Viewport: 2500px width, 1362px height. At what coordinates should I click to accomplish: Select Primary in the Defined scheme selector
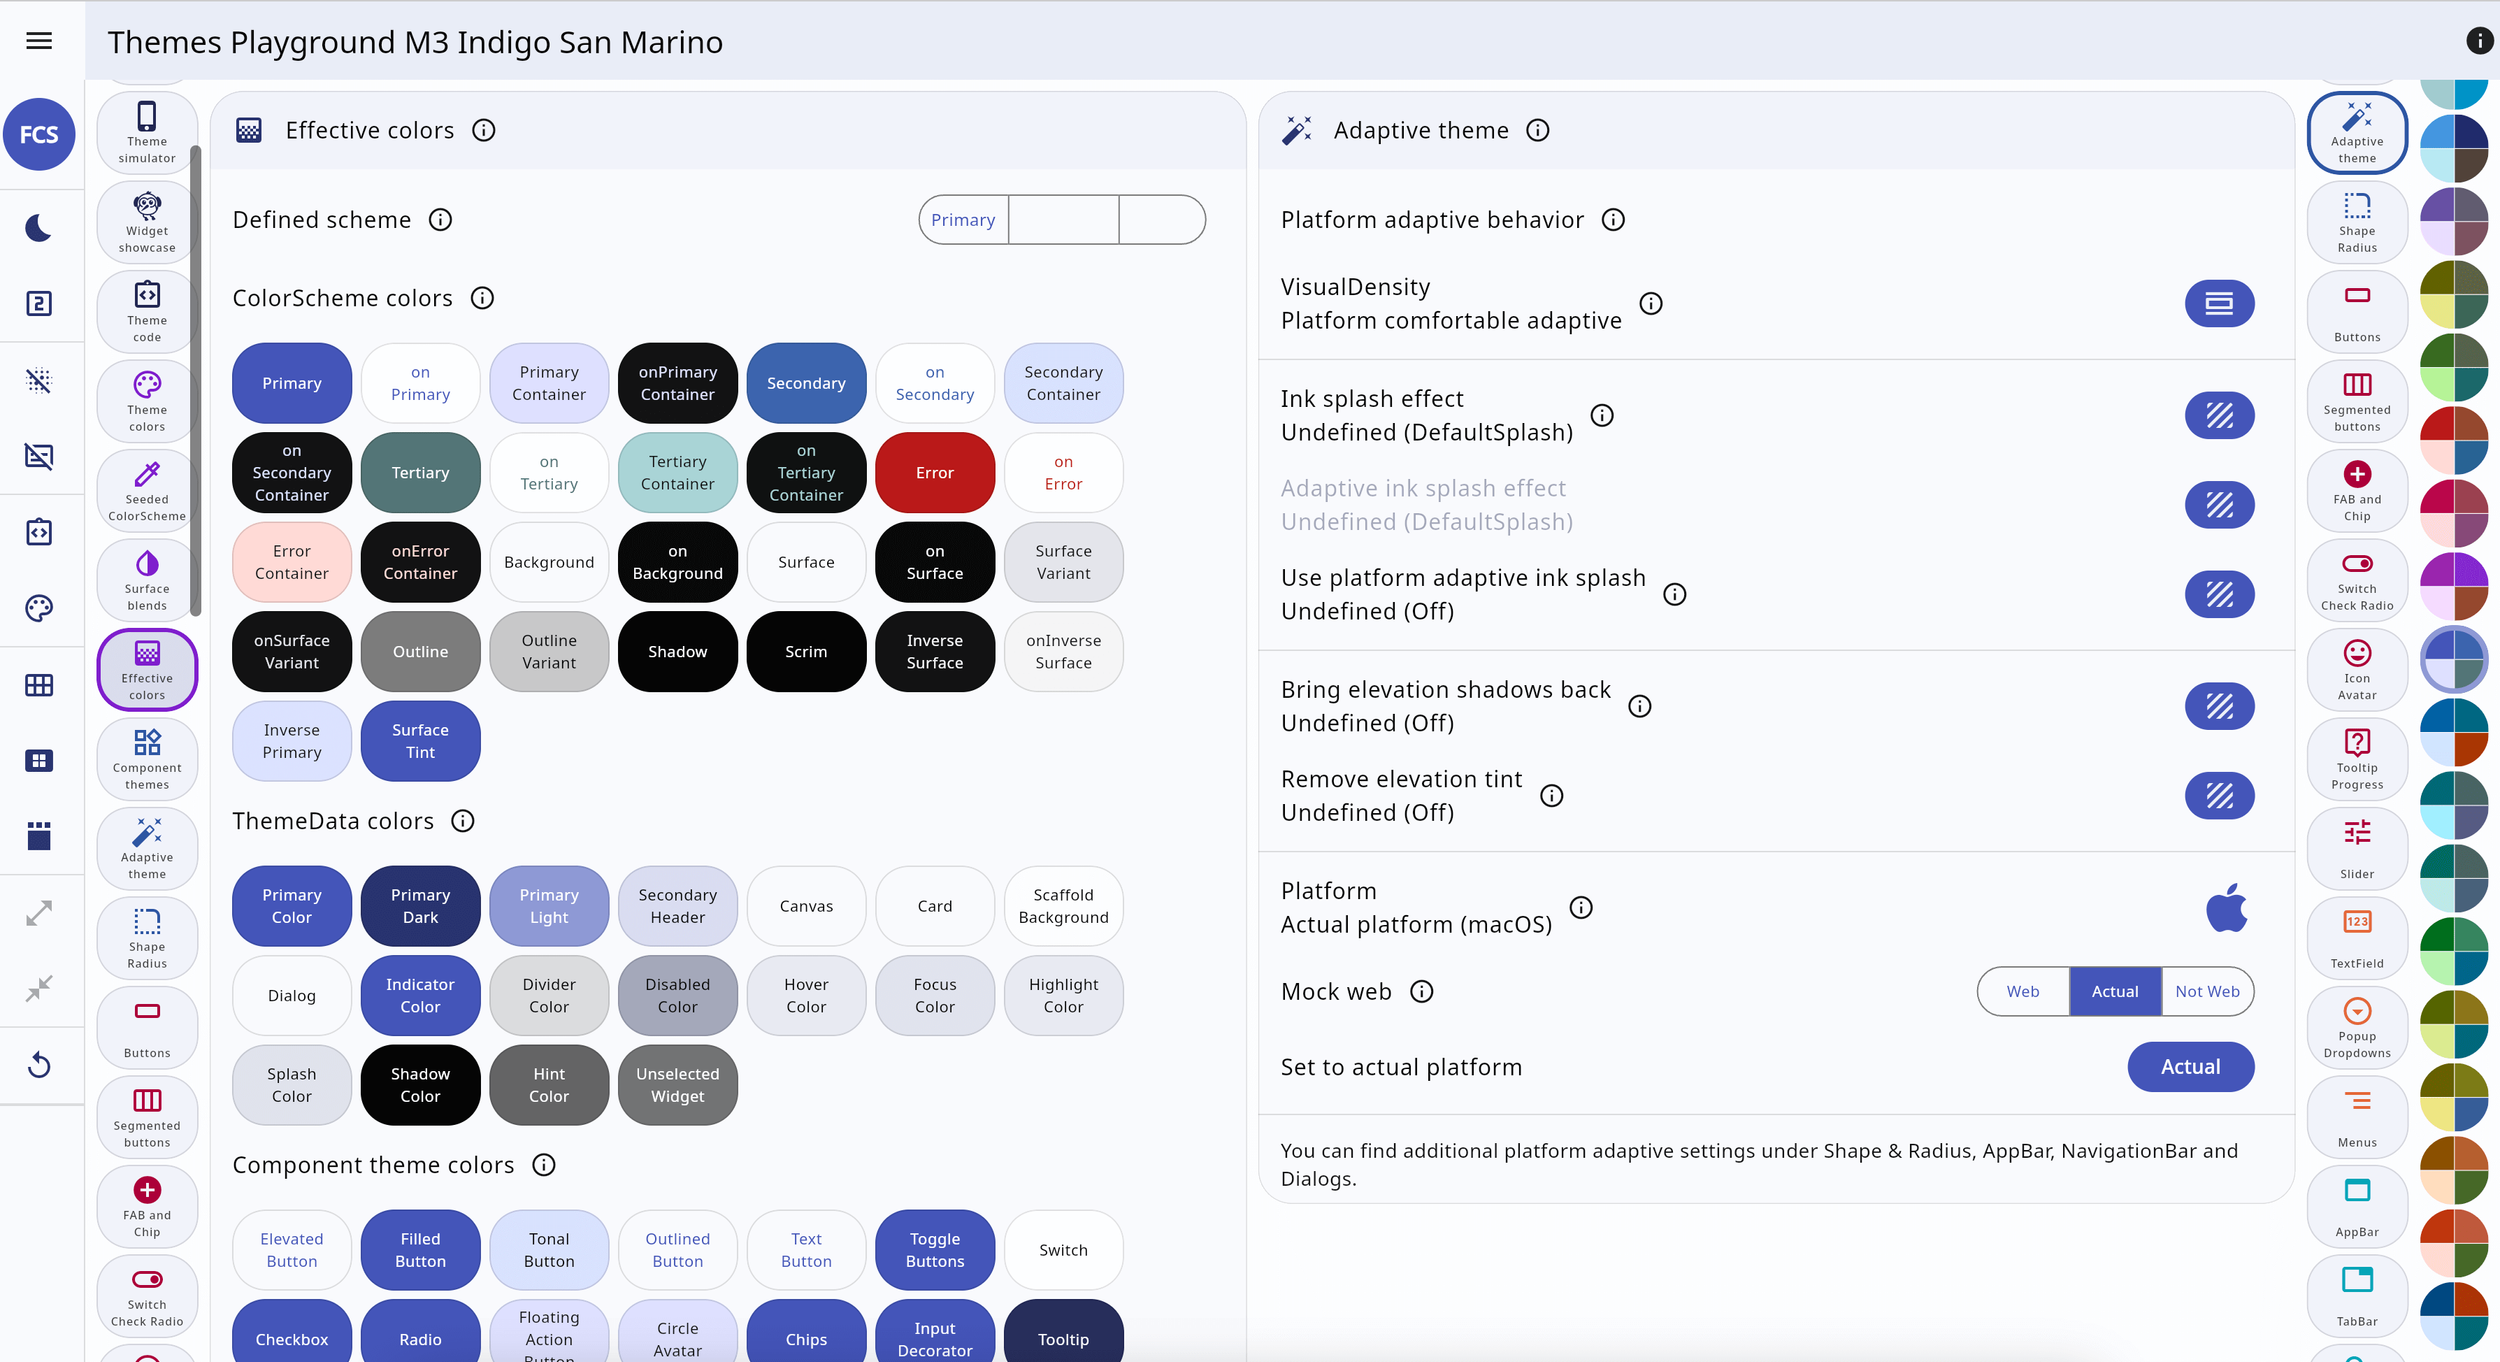963,219
